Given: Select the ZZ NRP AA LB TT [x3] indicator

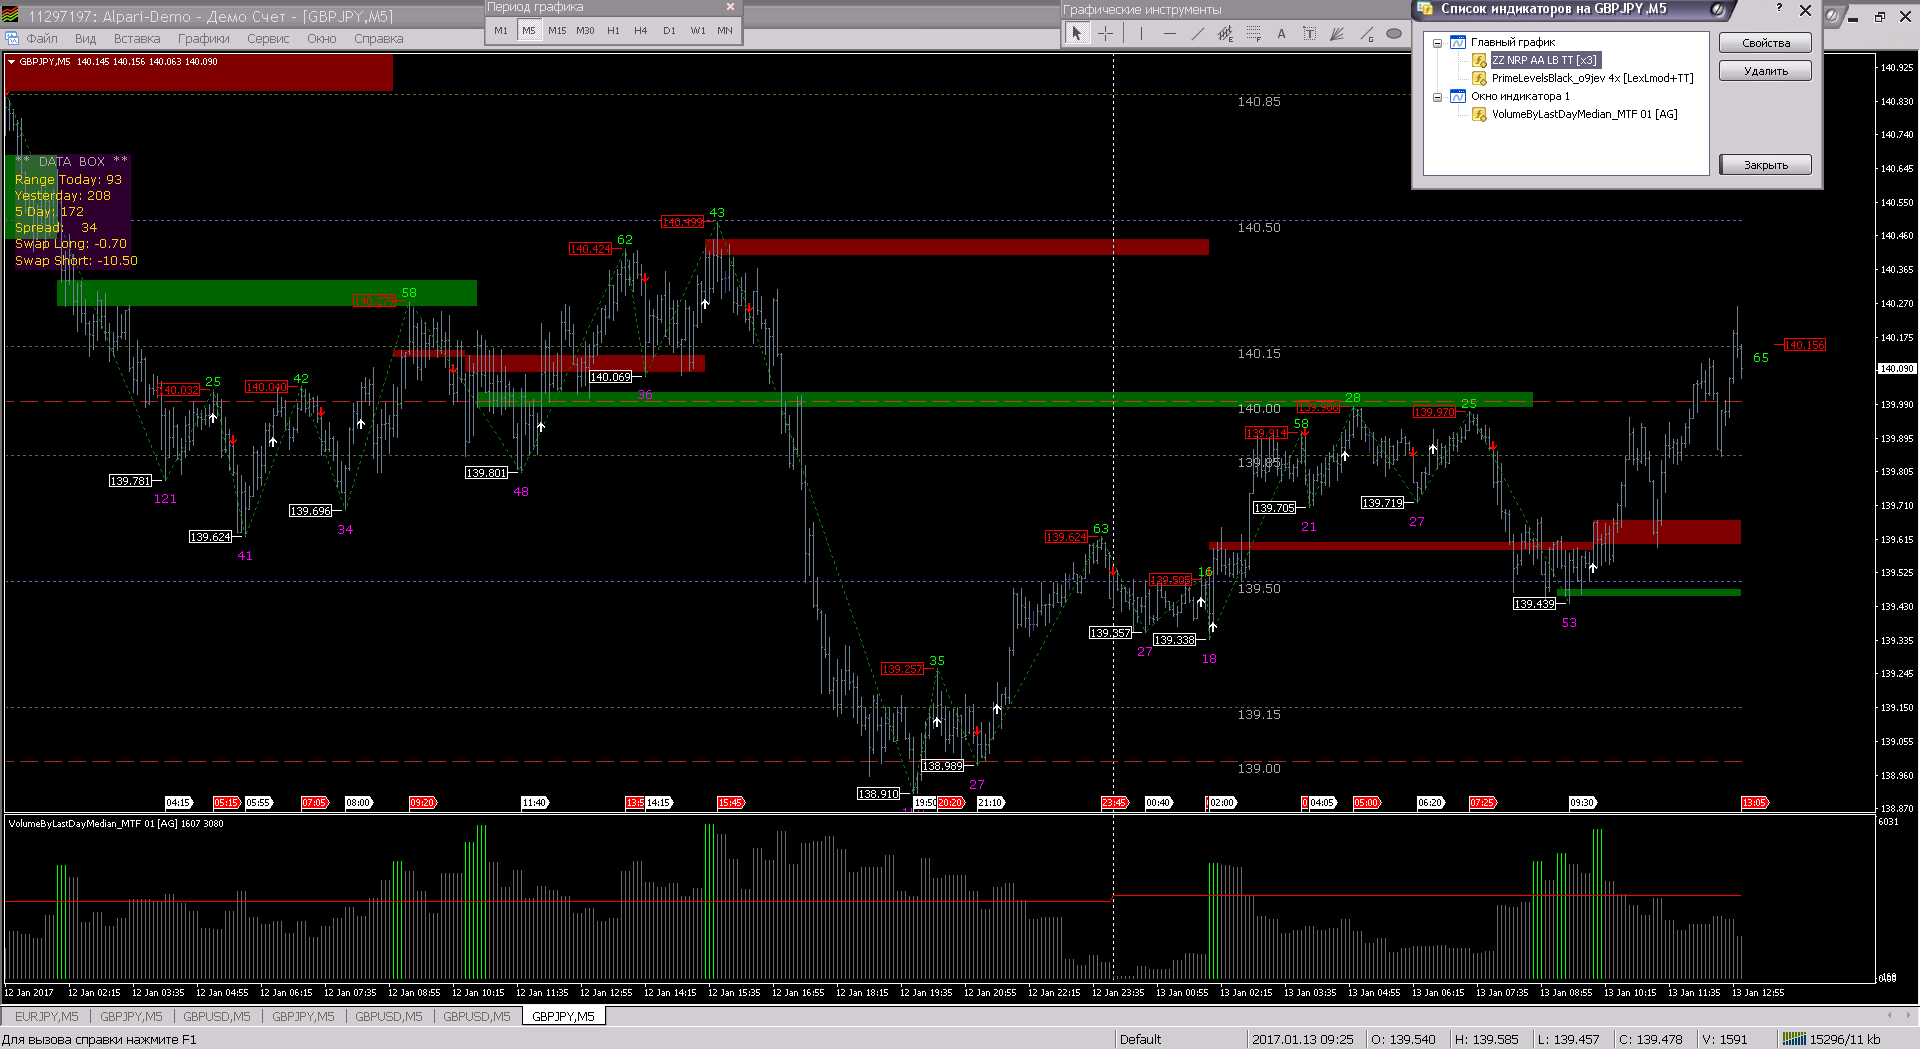Looking at the screenshot, I should click(x=1545, y=60).
